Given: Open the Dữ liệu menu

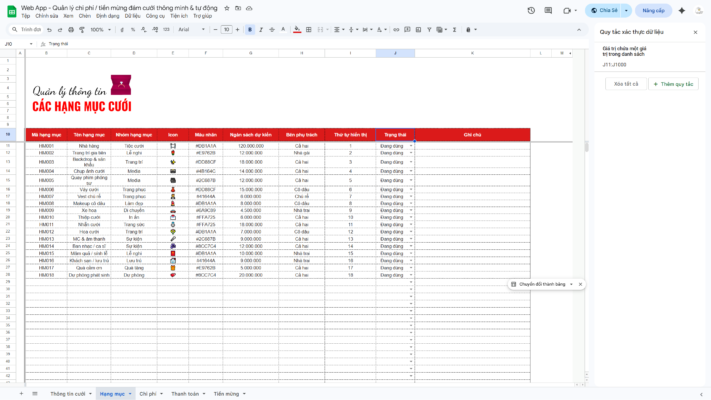Looking at the screenshot, I should click(x=132, y=16).
